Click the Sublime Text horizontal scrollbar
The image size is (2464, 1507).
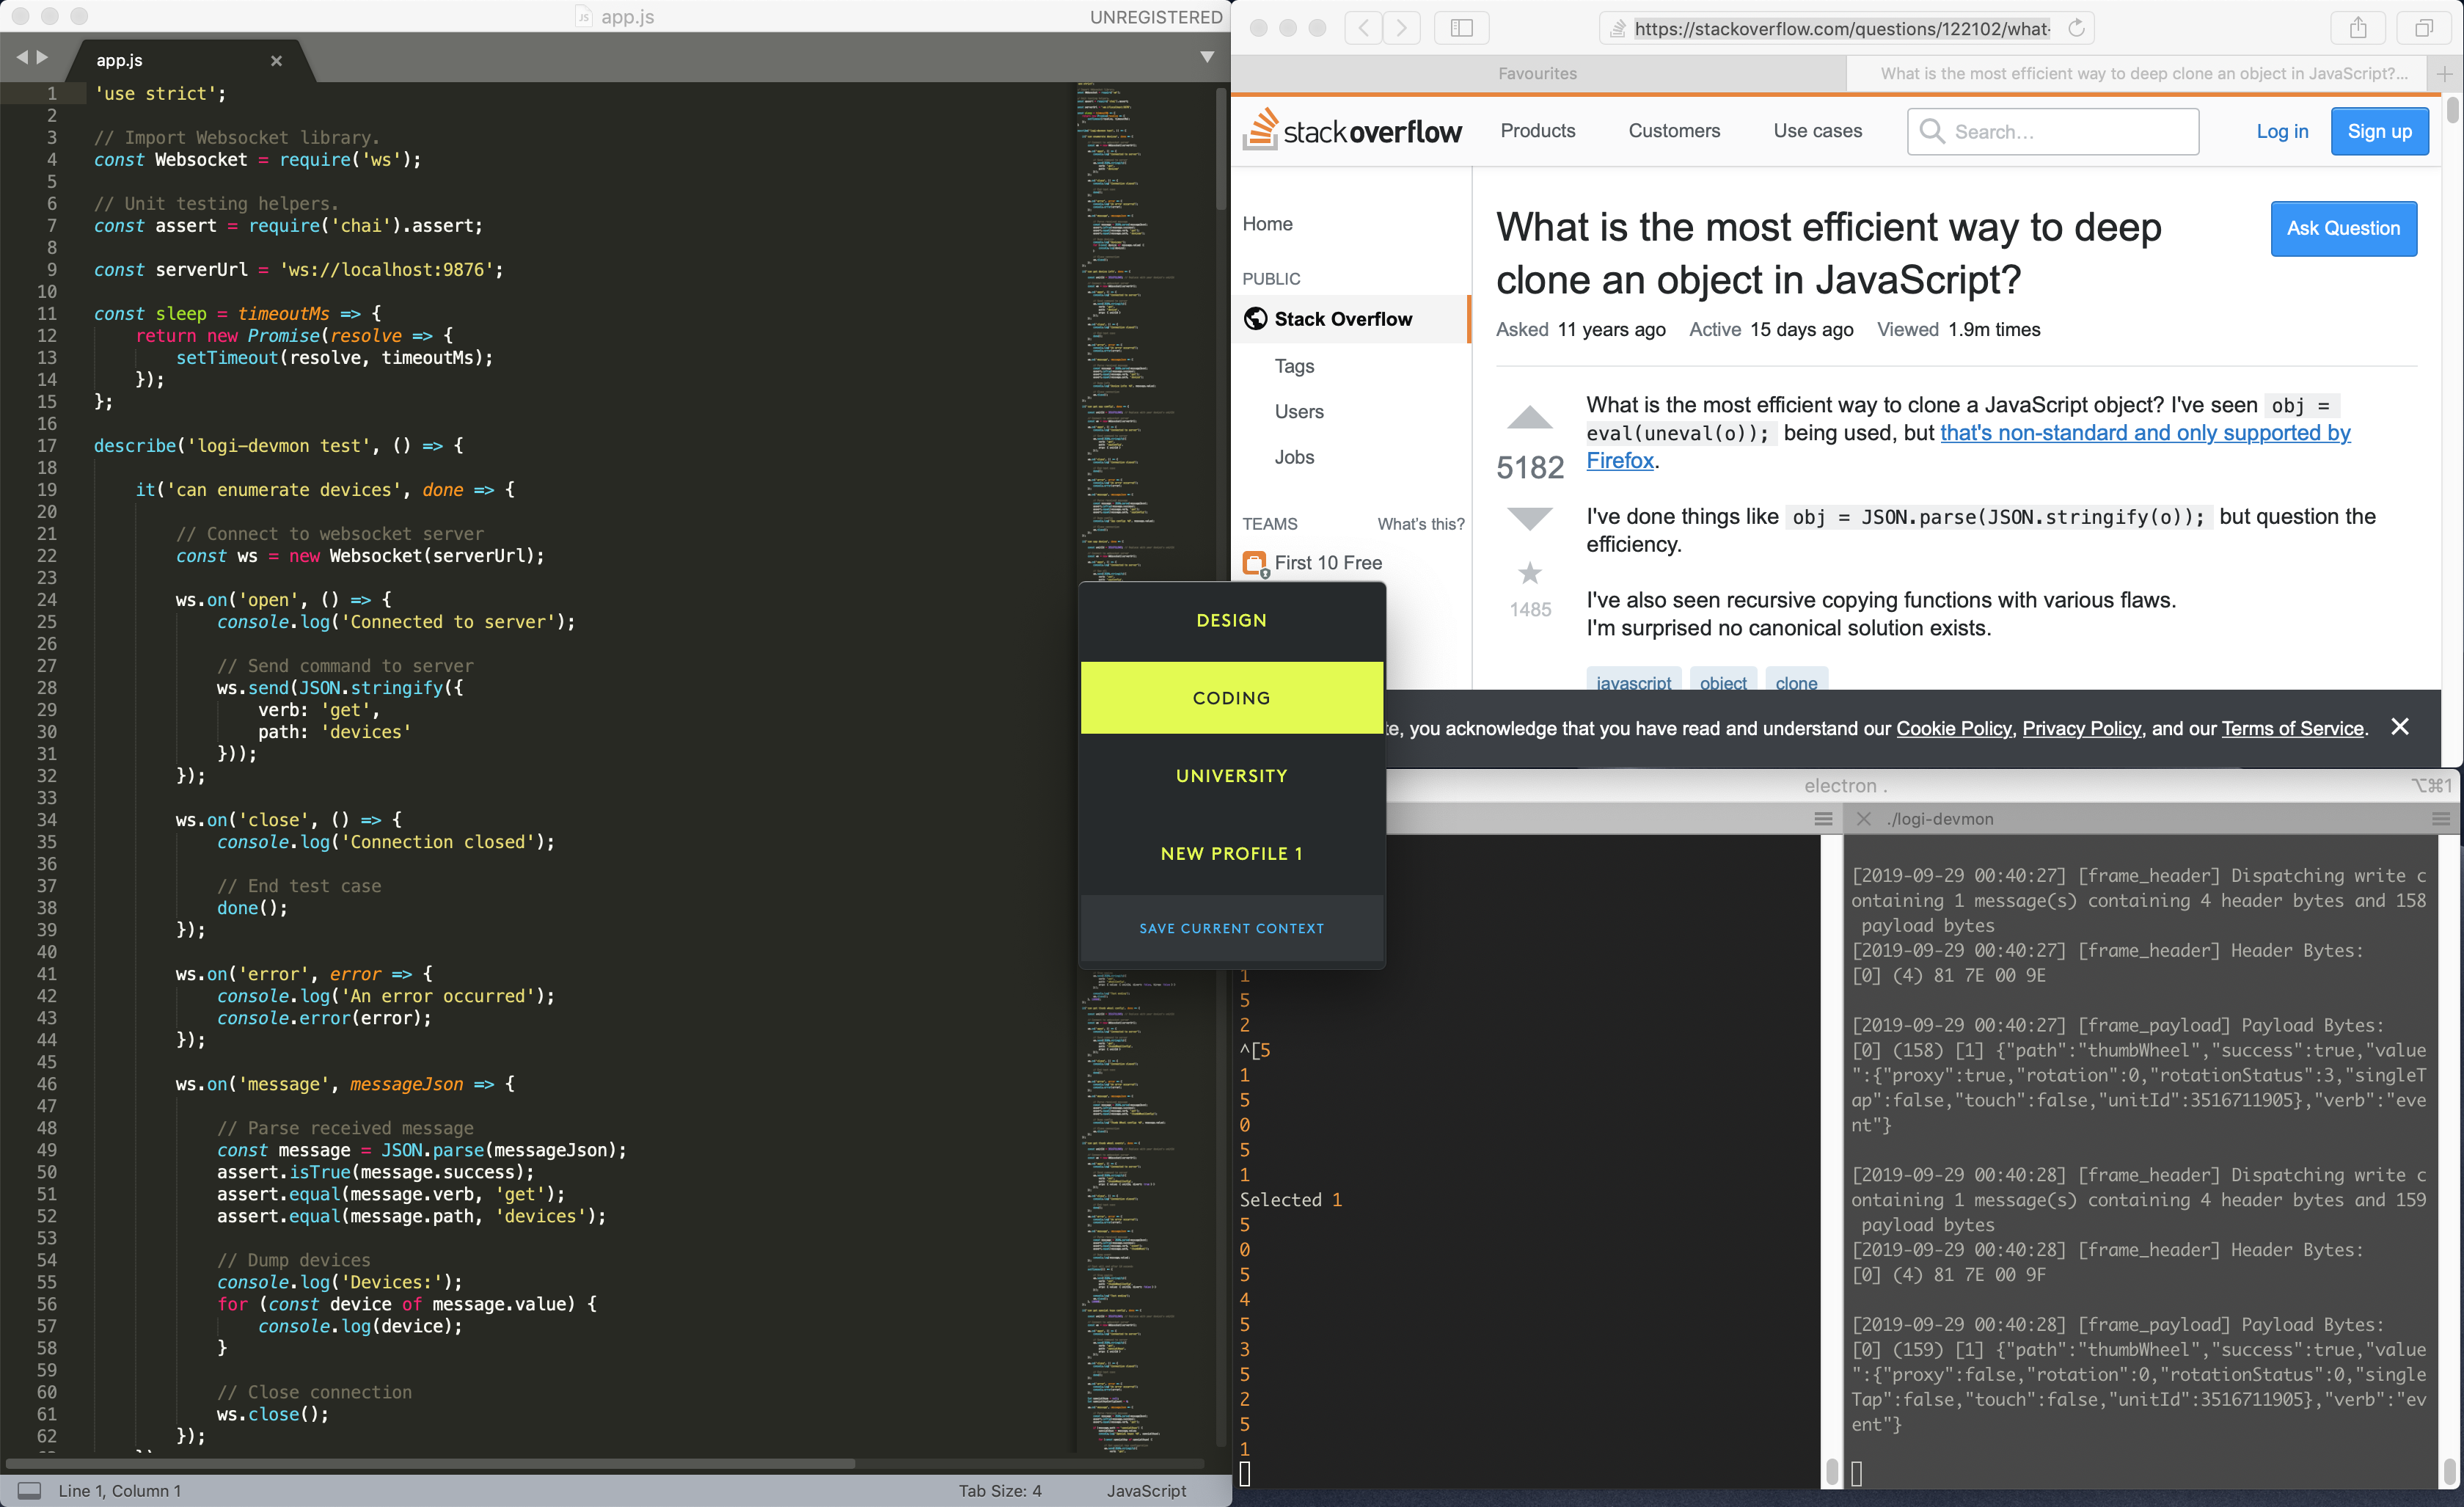point(430,1463)
